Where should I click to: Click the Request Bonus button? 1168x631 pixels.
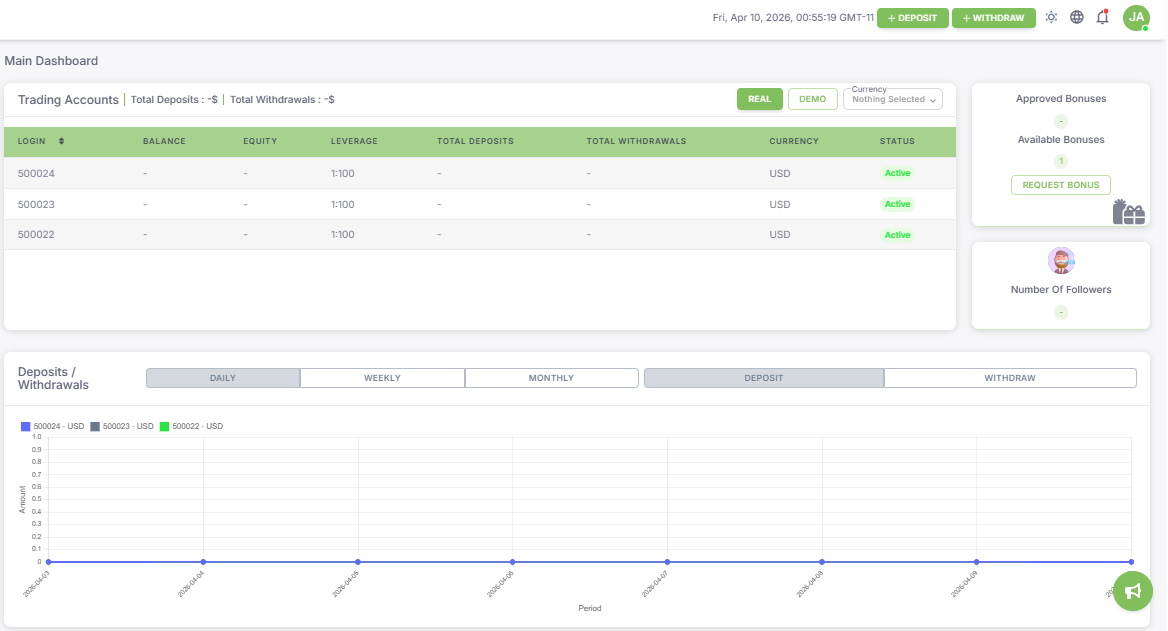pyautogui.click(x=1061, y=185)
